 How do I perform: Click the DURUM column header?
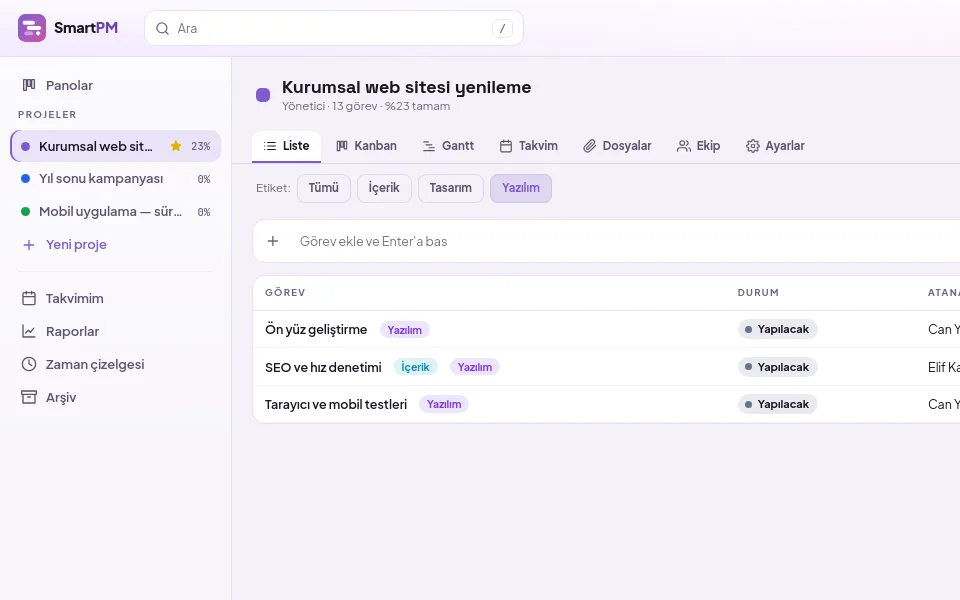[758, 293]
